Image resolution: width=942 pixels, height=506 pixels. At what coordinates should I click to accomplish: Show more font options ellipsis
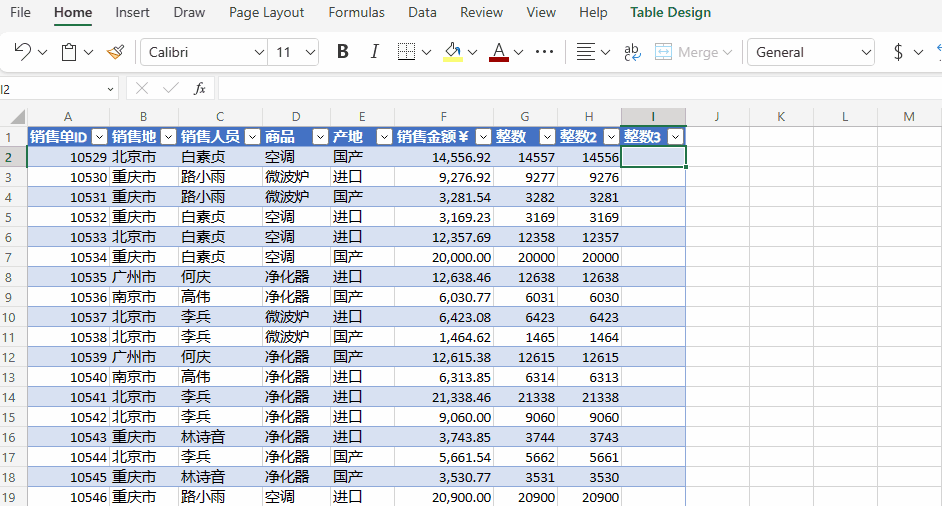(x=544, y=52)
